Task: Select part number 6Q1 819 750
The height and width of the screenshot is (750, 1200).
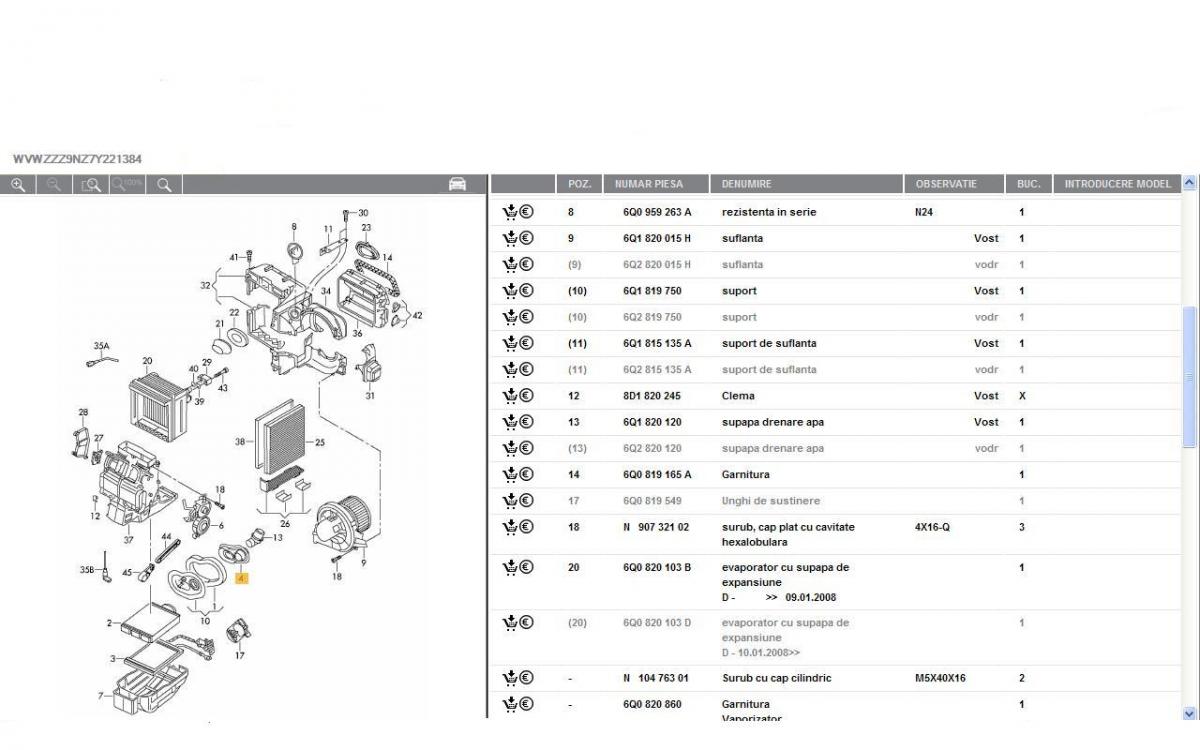Action: click(652, 291)
